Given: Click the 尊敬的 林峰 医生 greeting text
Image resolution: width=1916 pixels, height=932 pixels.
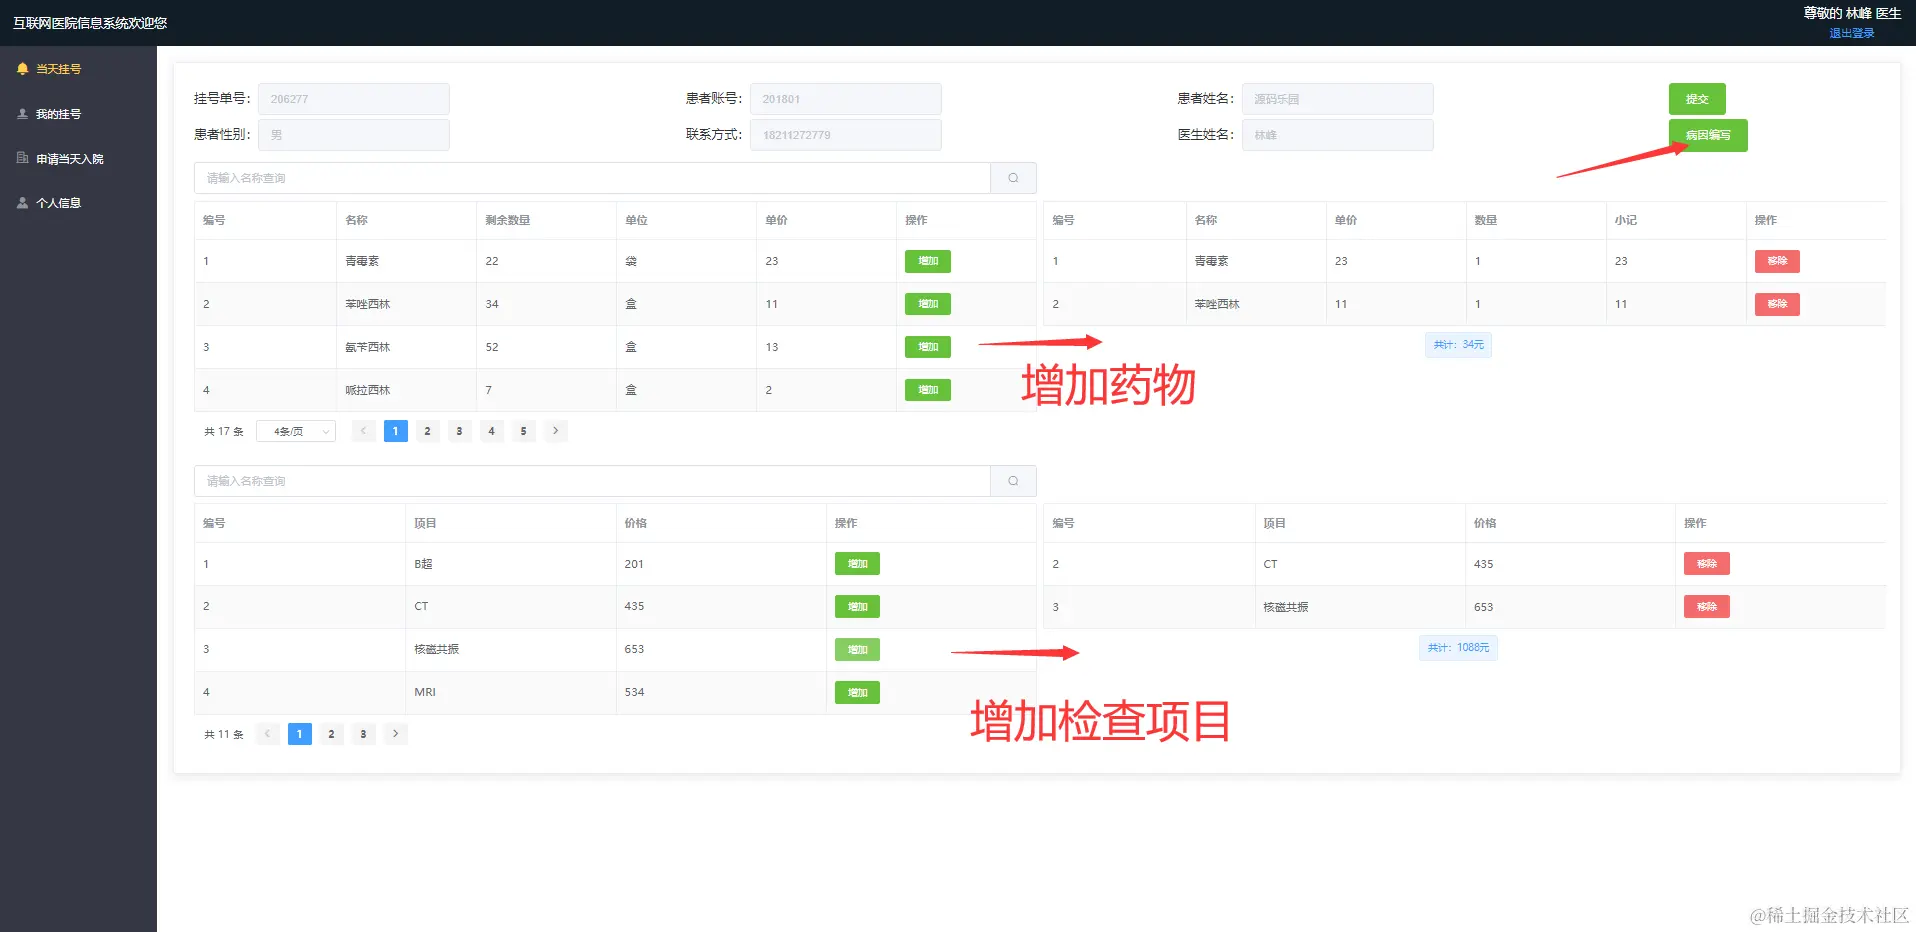Looking at the screenshot, I should (1852, 13).
